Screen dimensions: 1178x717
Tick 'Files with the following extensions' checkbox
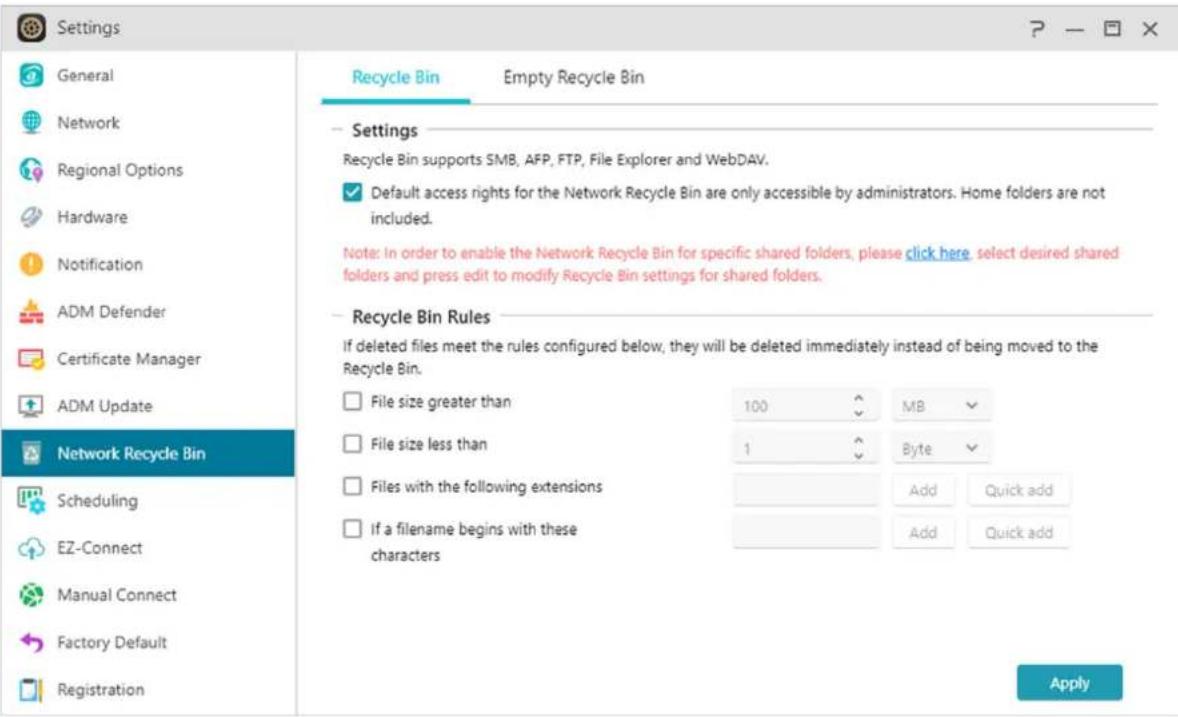click(x=352, y=487)
